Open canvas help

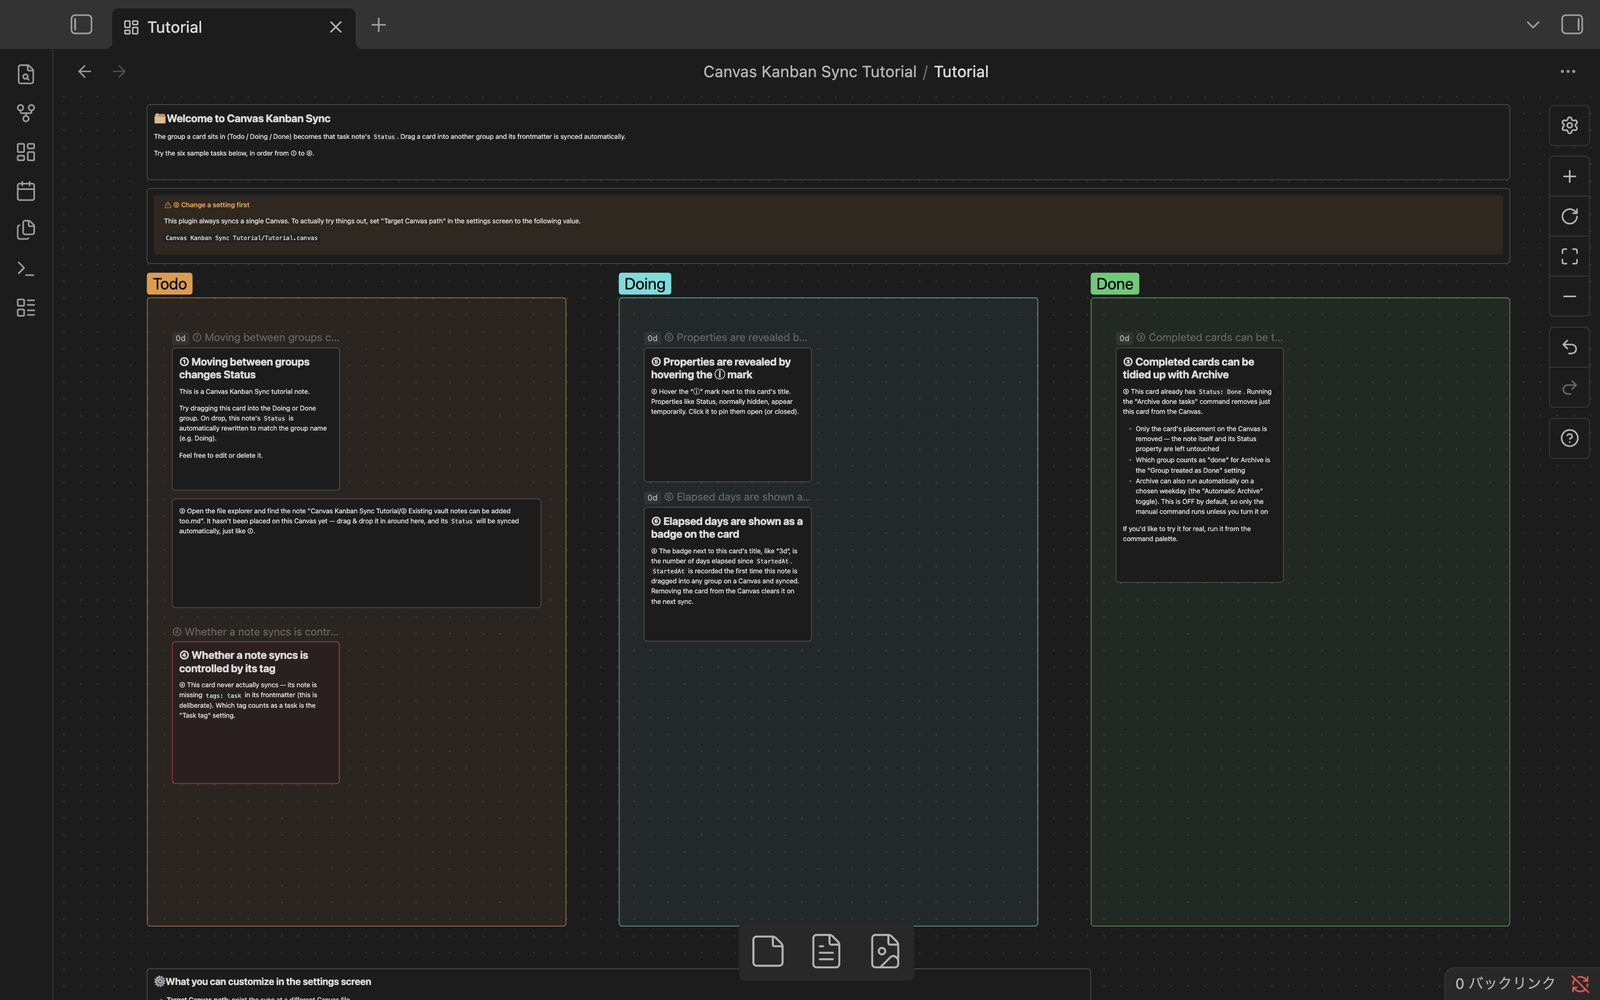pos(1570,438)
